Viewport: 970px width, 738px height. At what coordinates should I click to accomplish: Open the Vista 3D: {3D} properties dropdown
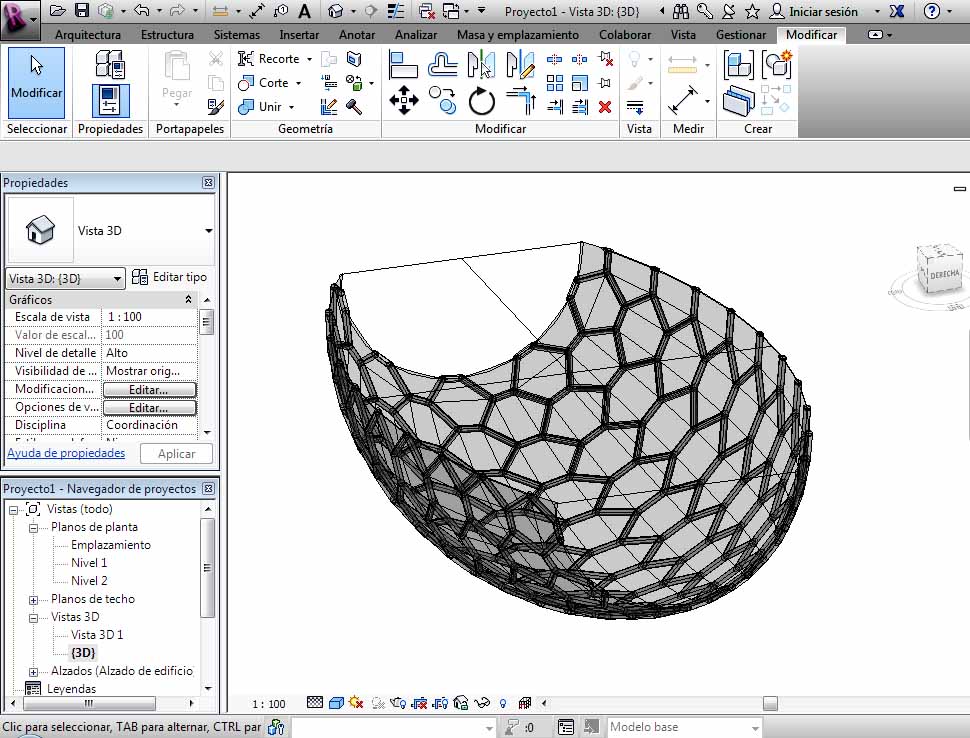pos(65,278)
